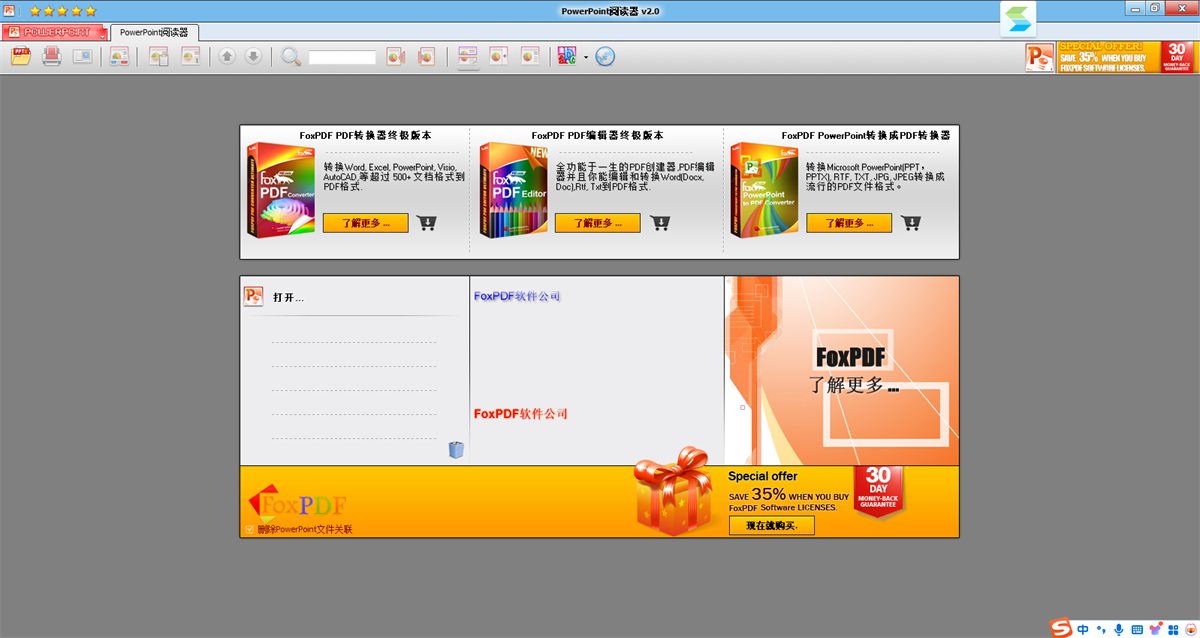This screenshot has width=1200, height=638.
Task: Click the blue globe website icon
Action: (x=605, y=56)
